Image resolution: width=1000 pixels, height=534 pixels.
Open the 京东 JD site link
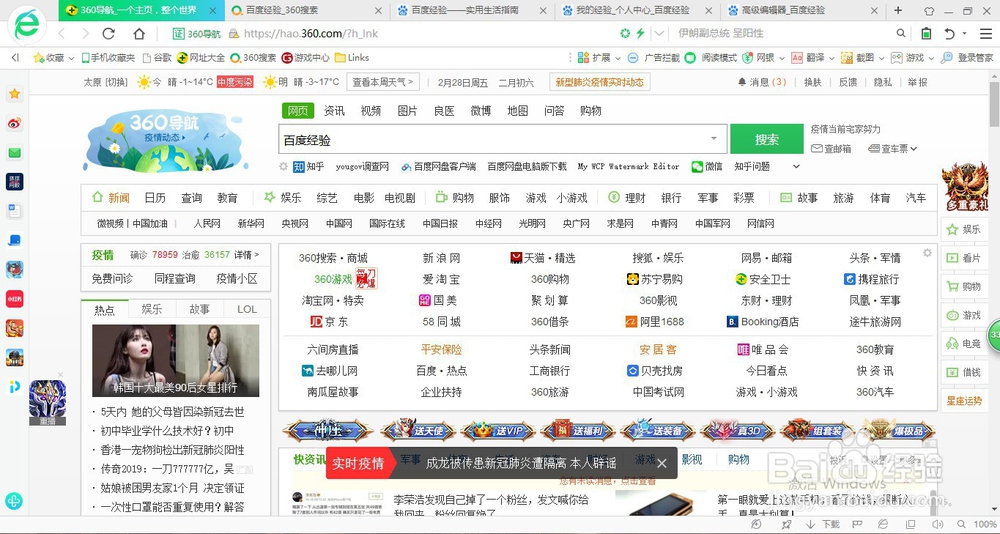pos(329,322)
